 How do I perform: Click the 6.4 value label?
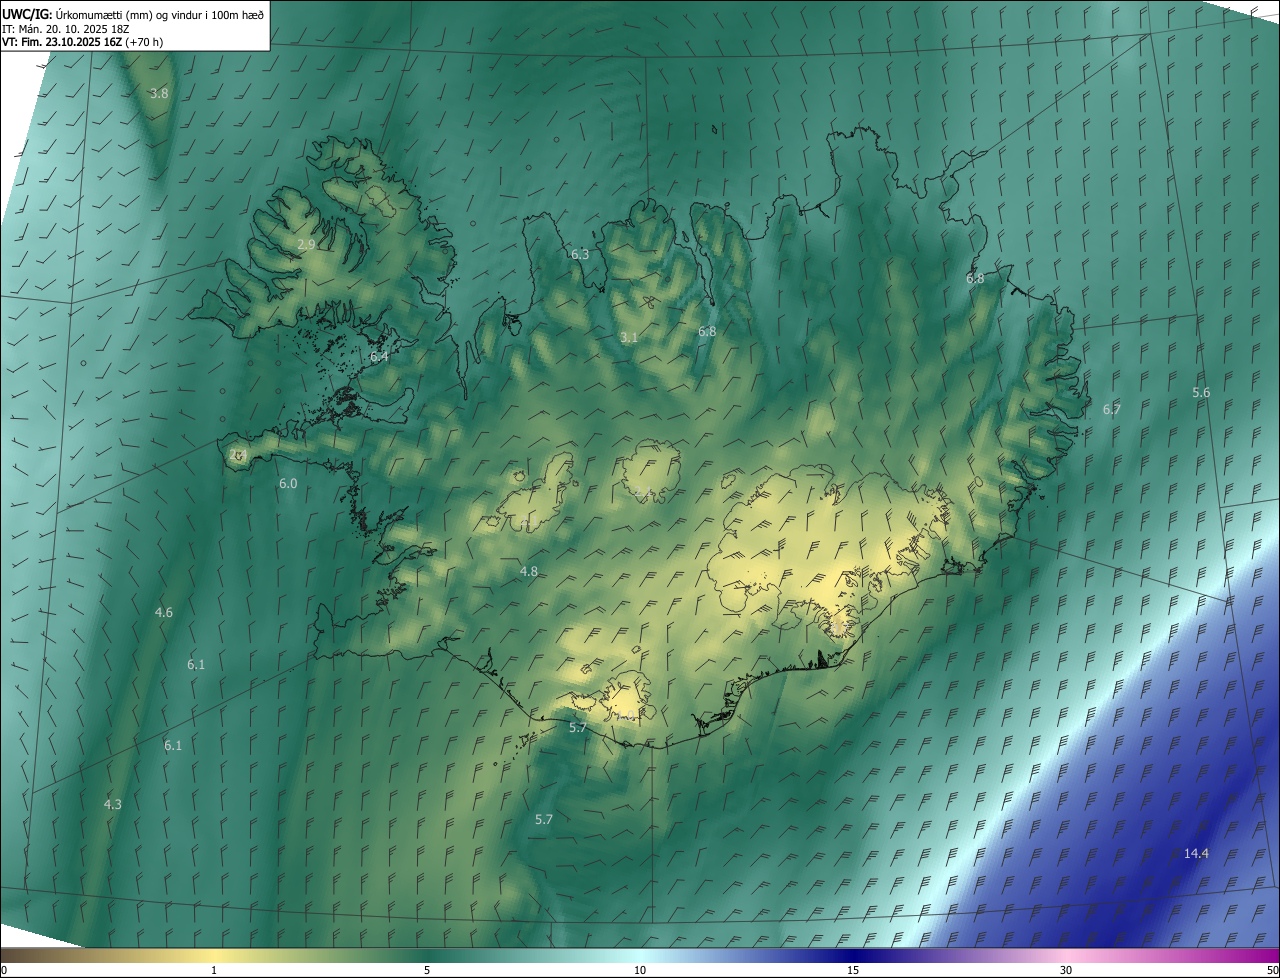click(x=379, y=356)
